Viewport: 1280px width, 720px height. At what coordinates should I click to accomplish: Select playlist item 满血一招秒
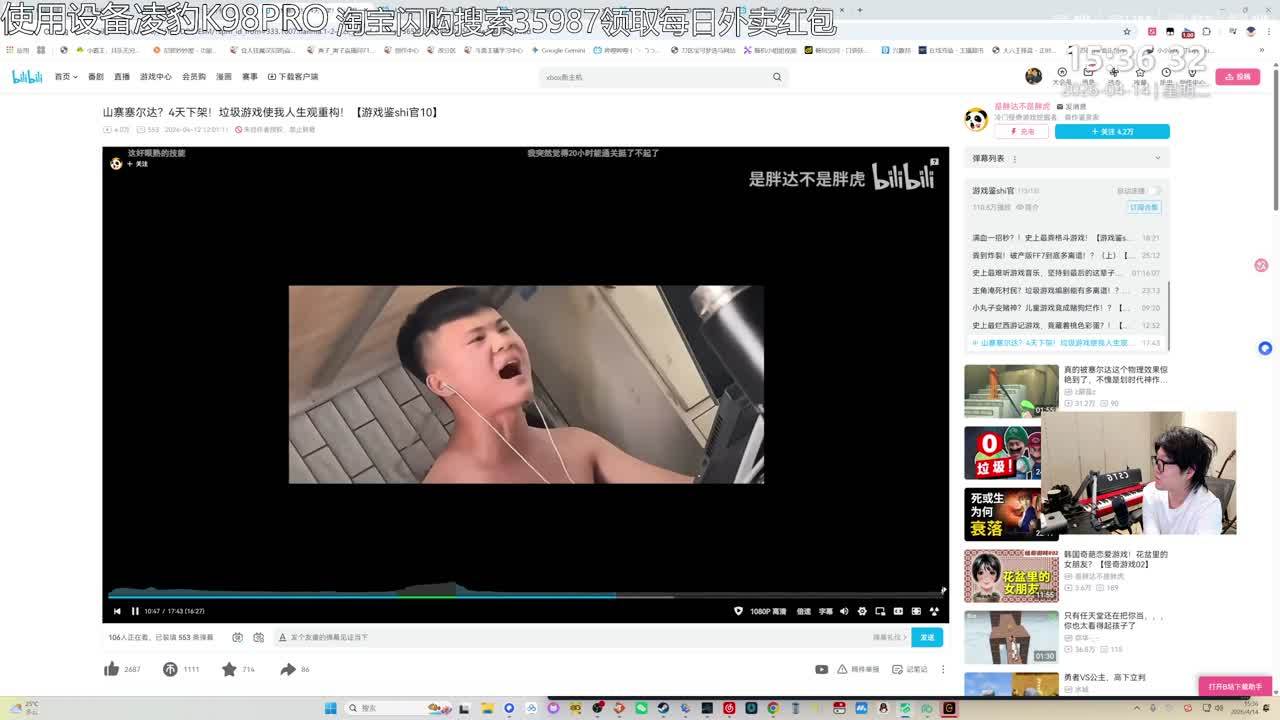(x=1066, y=238)
